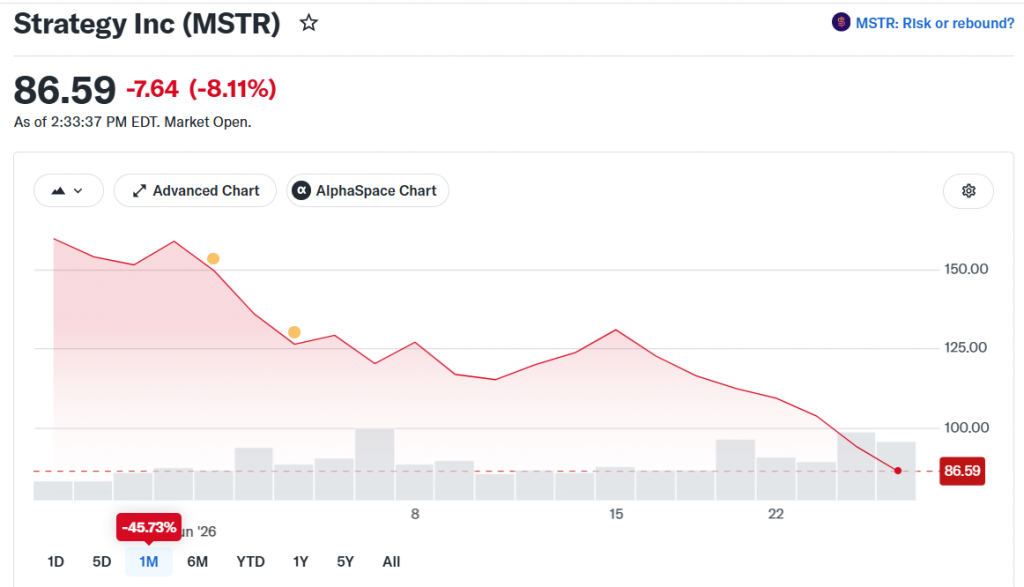The width and height of the screenshot is (1024, 587).
Task: Click the red 86.59 price label
Action: pyautogui.click(x=962, y=471)
